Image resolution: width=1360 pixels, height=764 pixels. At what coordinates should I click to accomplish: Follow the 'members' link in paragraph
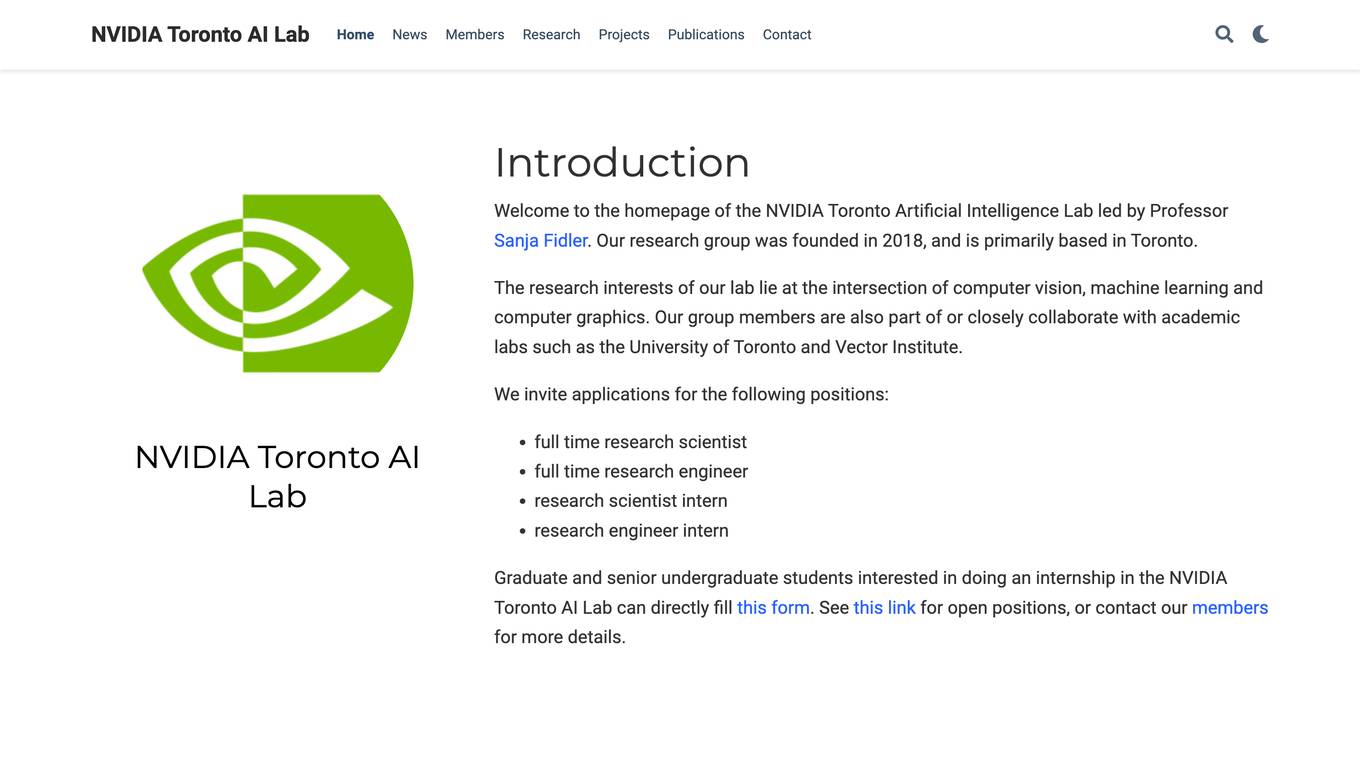point(1230,607)
